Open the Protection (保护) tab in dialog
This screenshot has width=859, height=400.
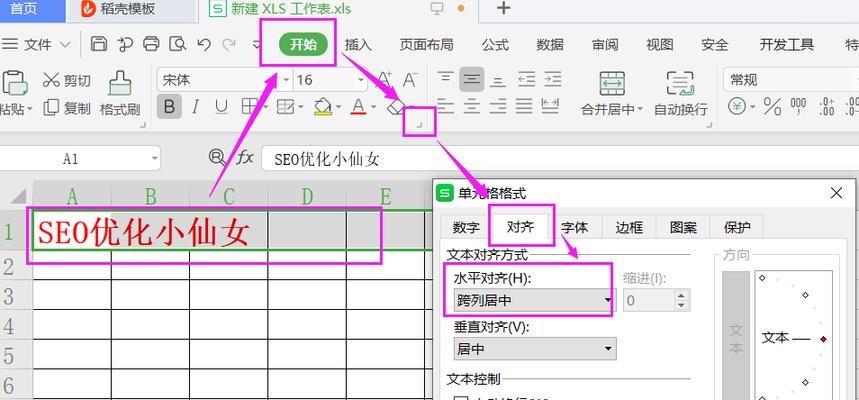tap(737, 227)
